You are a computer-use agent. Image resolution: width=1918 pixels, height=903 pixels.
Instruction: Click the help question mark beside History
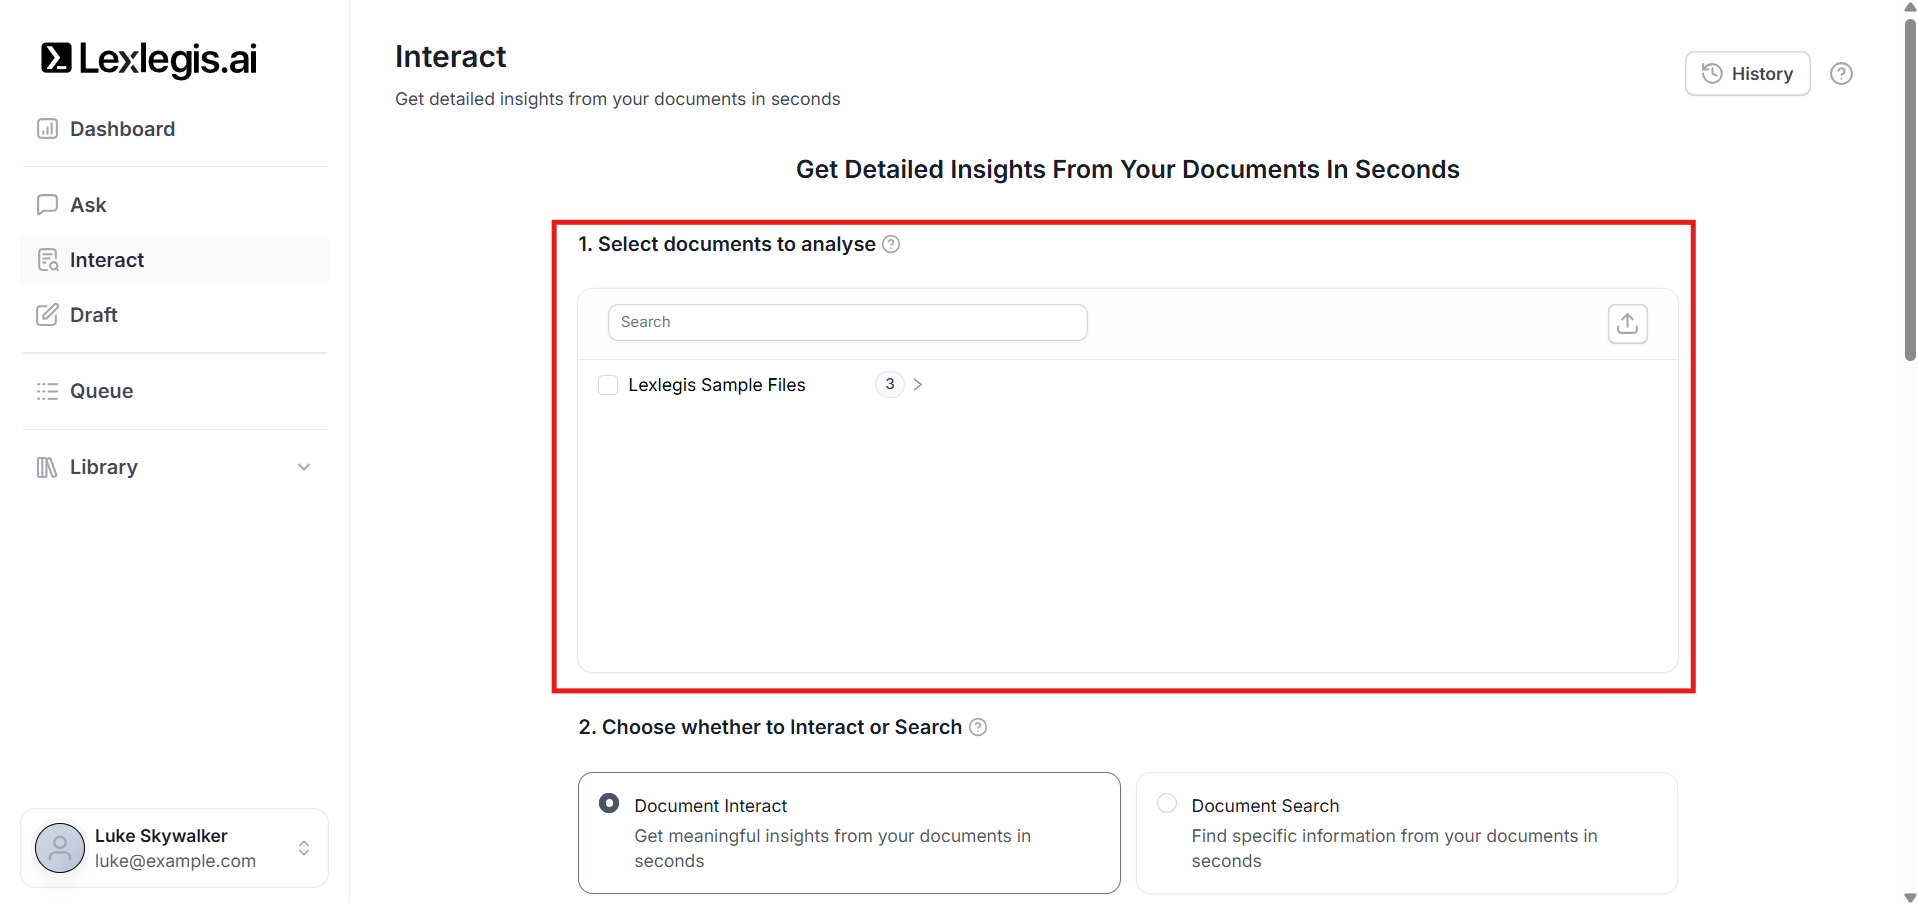pyautogui.click(x=1841, y=74)
